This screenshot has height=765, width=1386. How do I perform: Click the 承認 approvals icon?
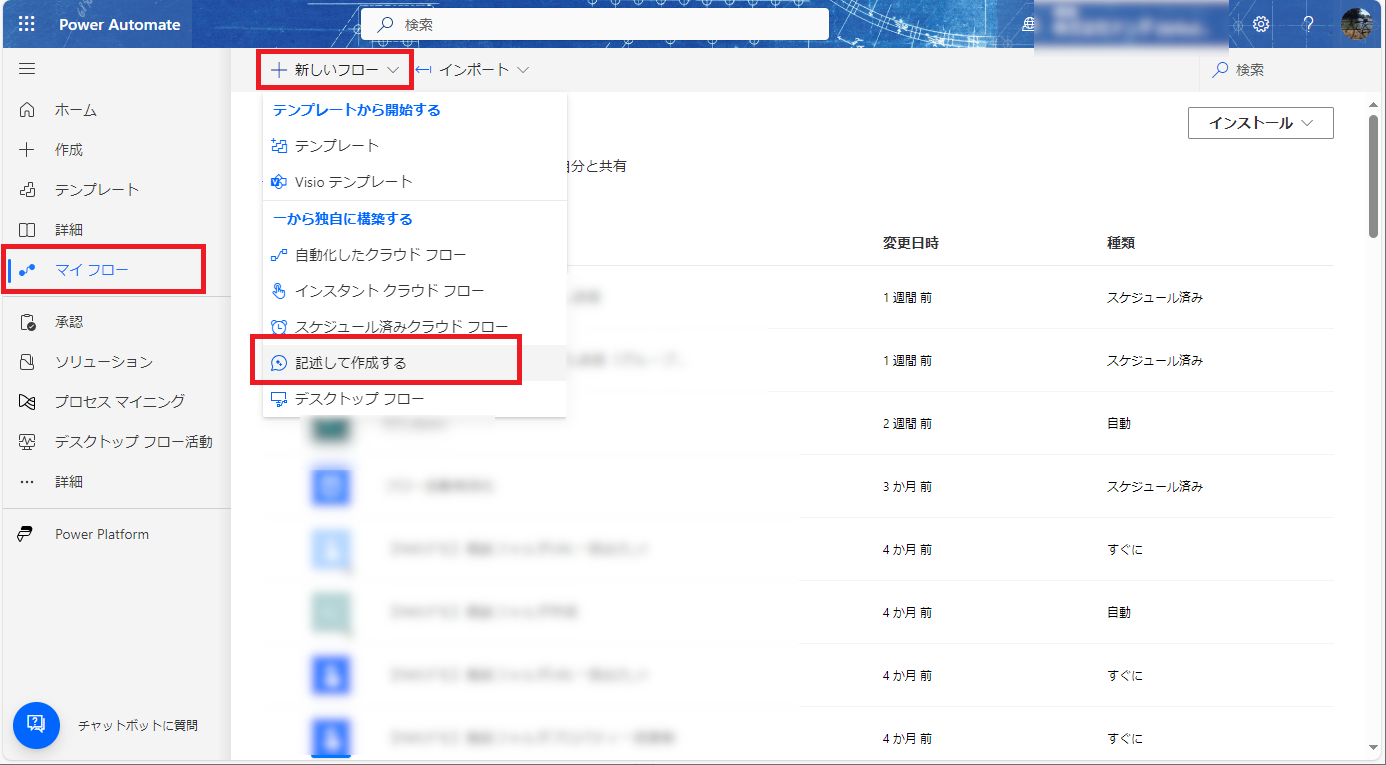[x=27, y=322]
